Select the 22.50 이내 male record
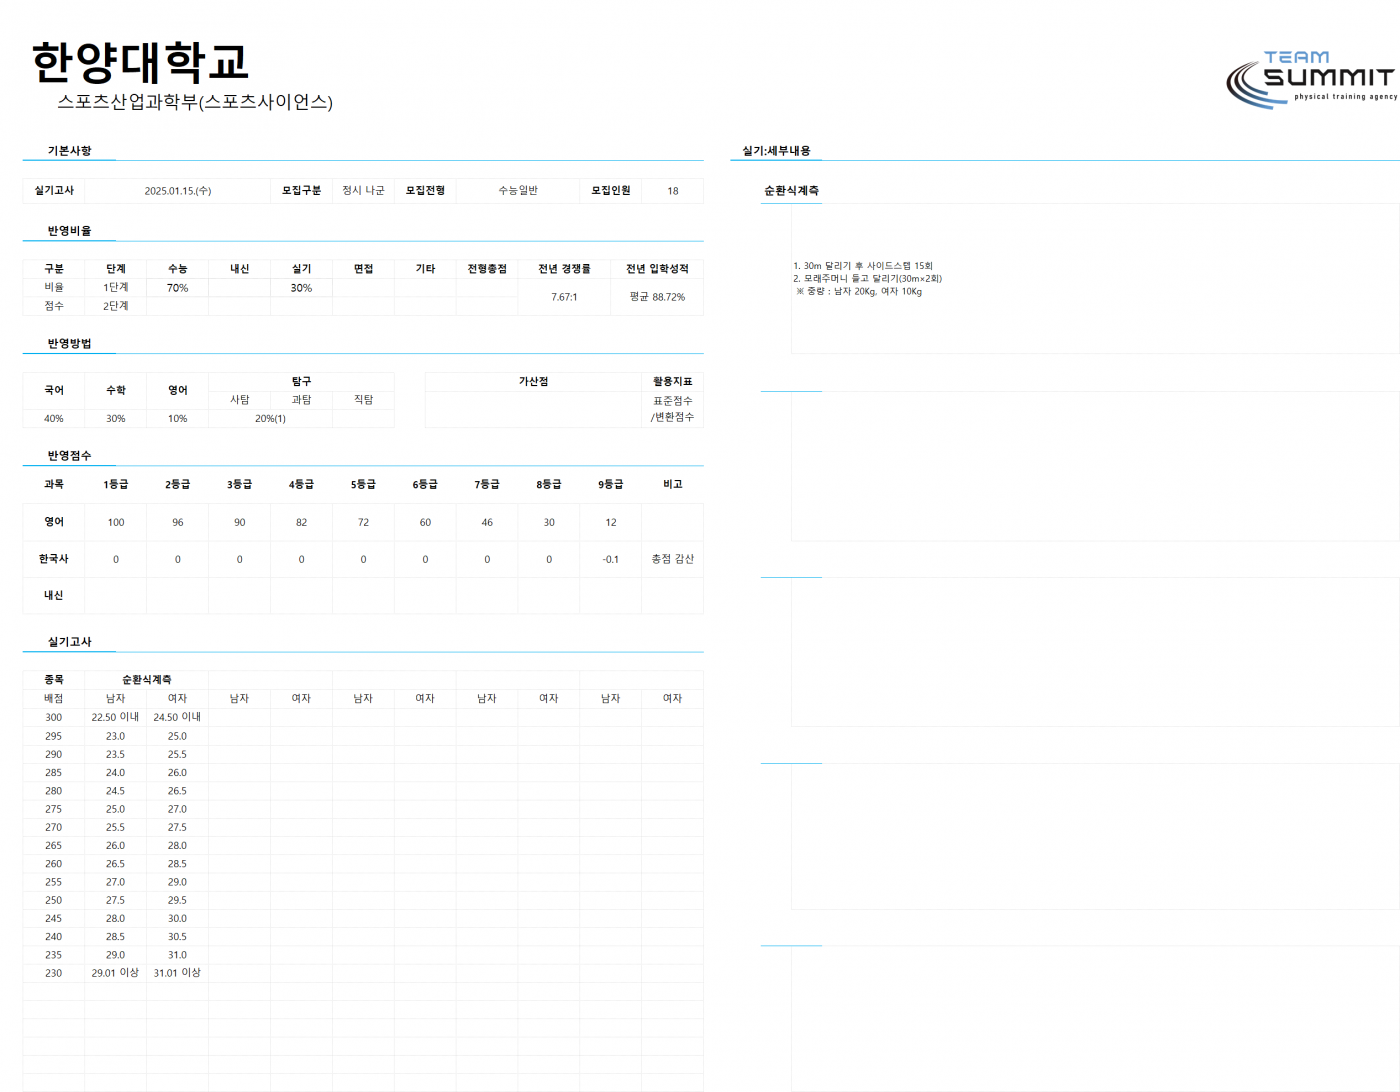This screenshot has height=1092, width=1400. (116, 717)
